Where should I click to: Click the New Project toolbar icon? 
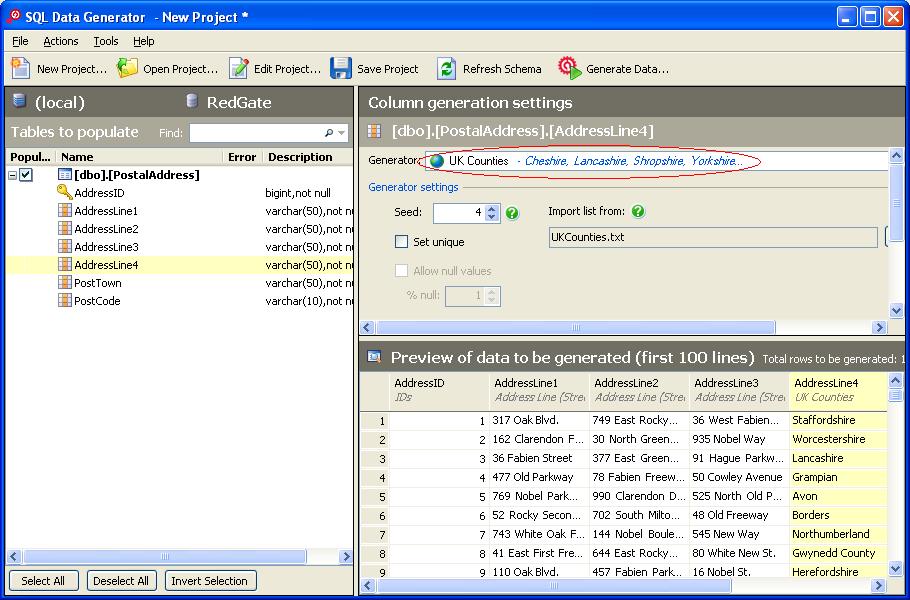[21, 68]
